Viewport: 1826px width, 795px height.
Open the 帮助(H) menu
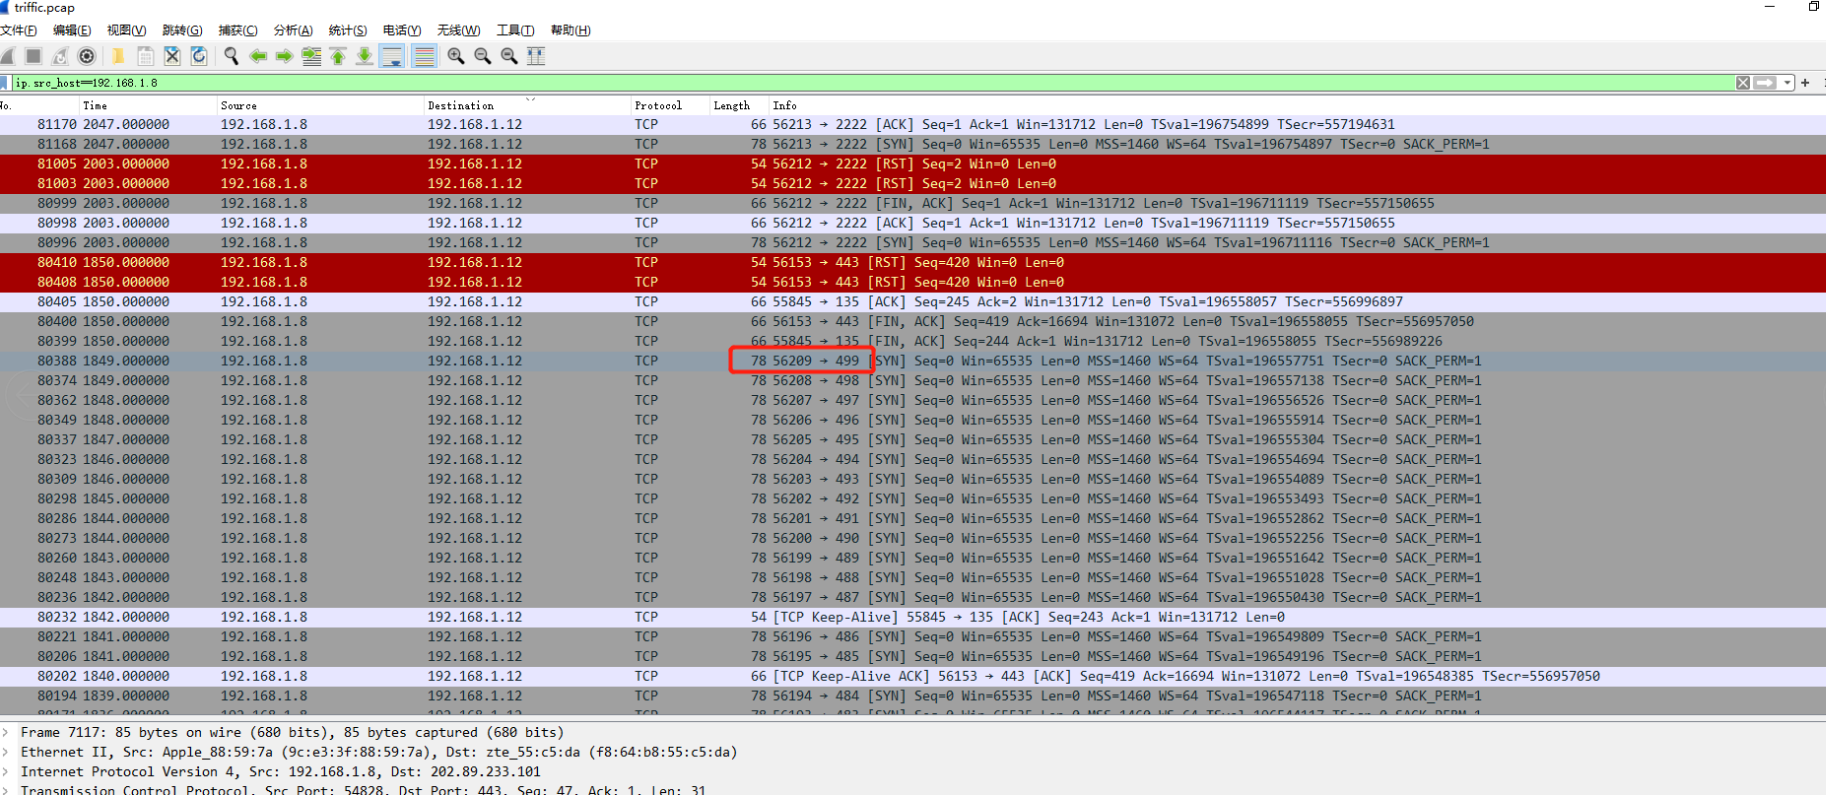click(570, 30)
